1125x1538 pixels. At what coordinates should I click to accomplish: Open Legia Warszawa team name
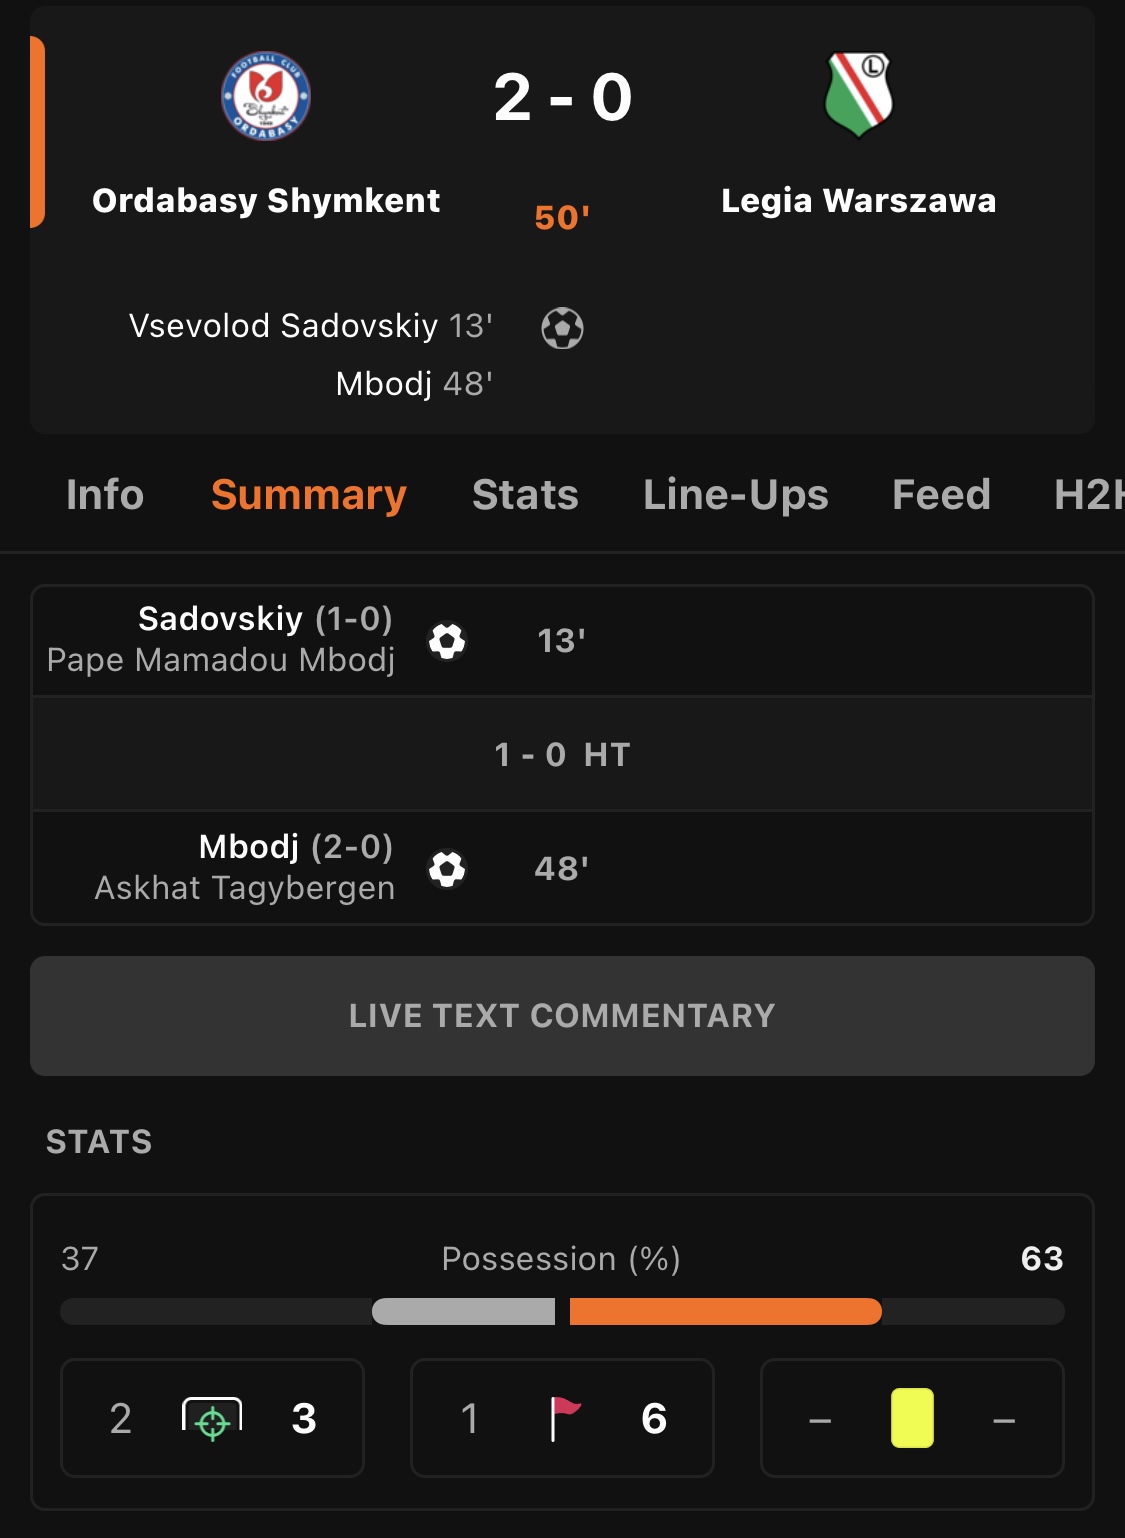[859, 201]
